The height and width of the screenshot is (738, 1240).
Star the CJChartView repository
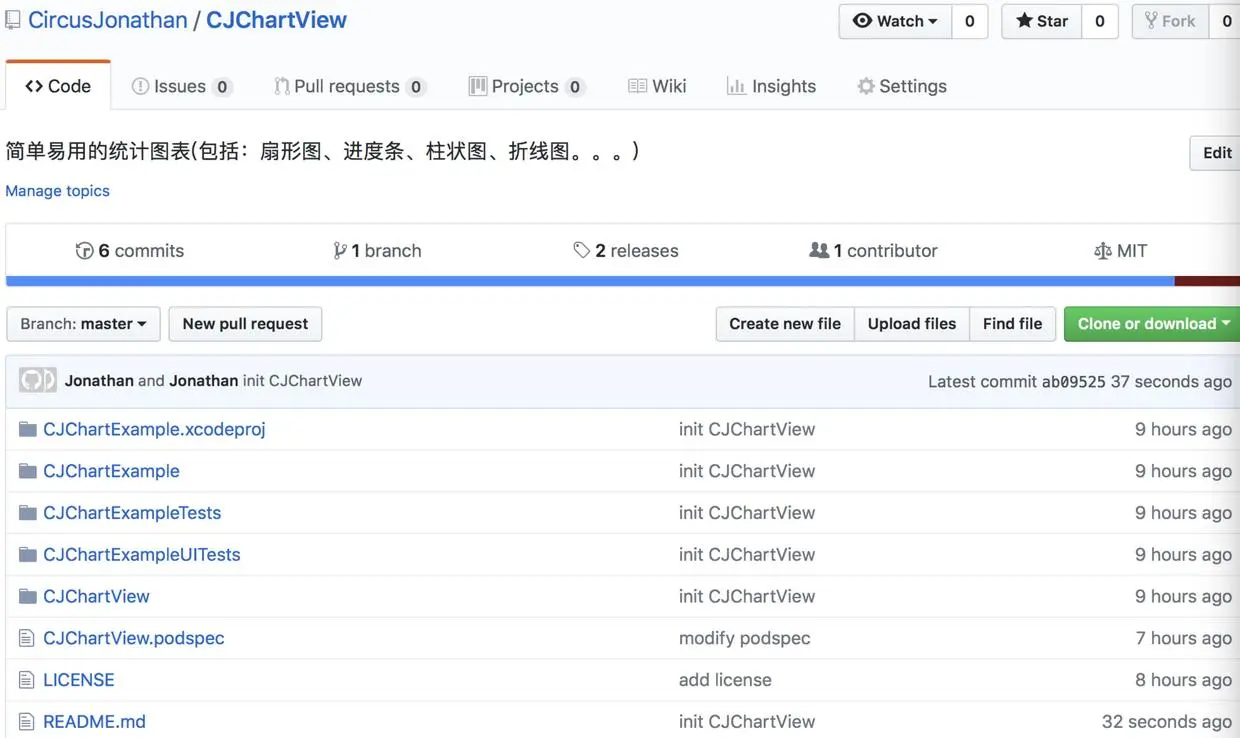pyautogui.click(x=1040, y=21)
